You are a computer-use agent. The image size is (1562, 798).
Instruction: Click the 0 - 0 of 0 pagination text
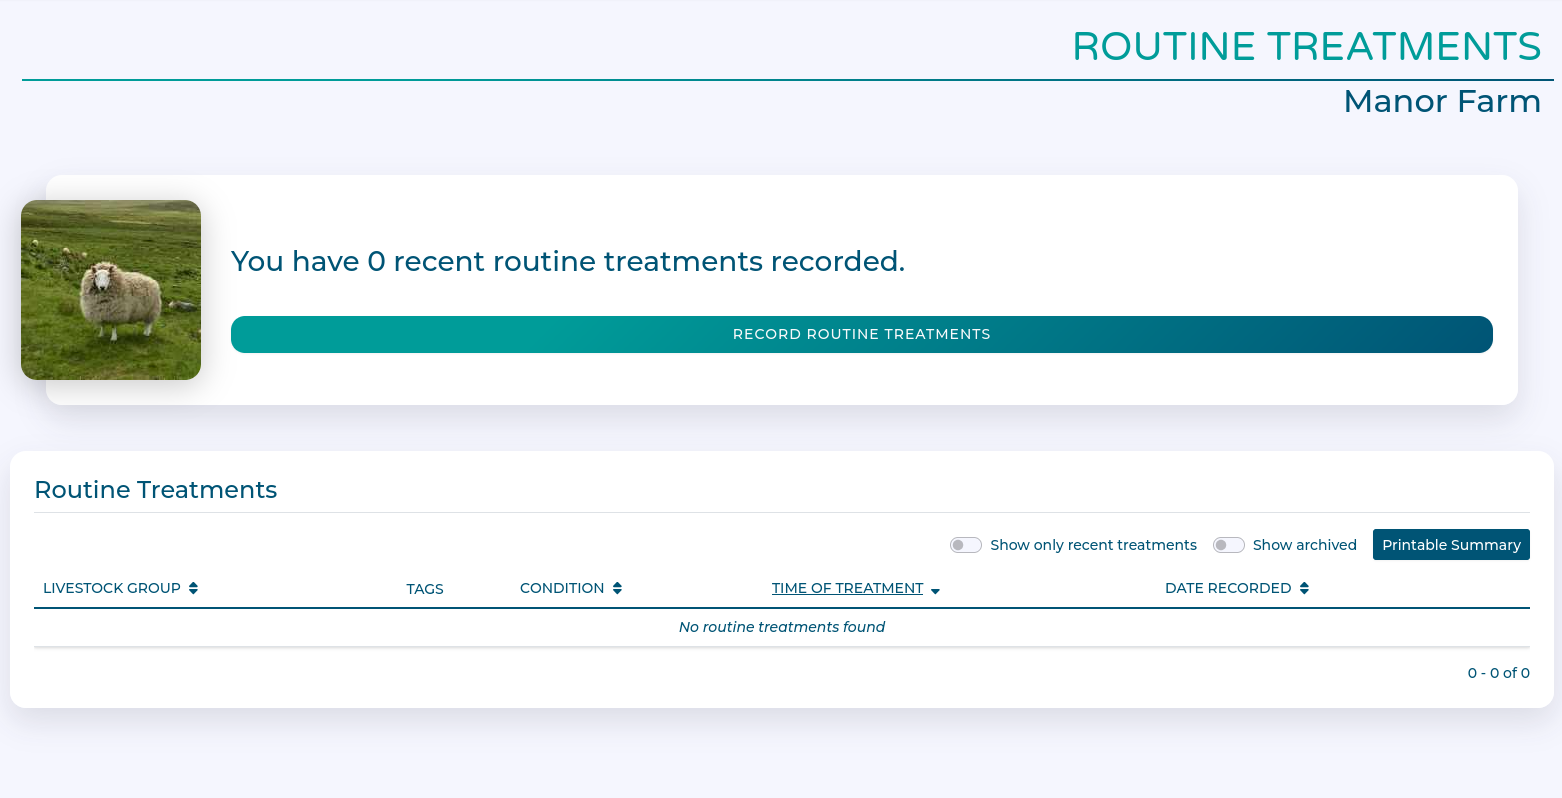tap(1498, 673)
